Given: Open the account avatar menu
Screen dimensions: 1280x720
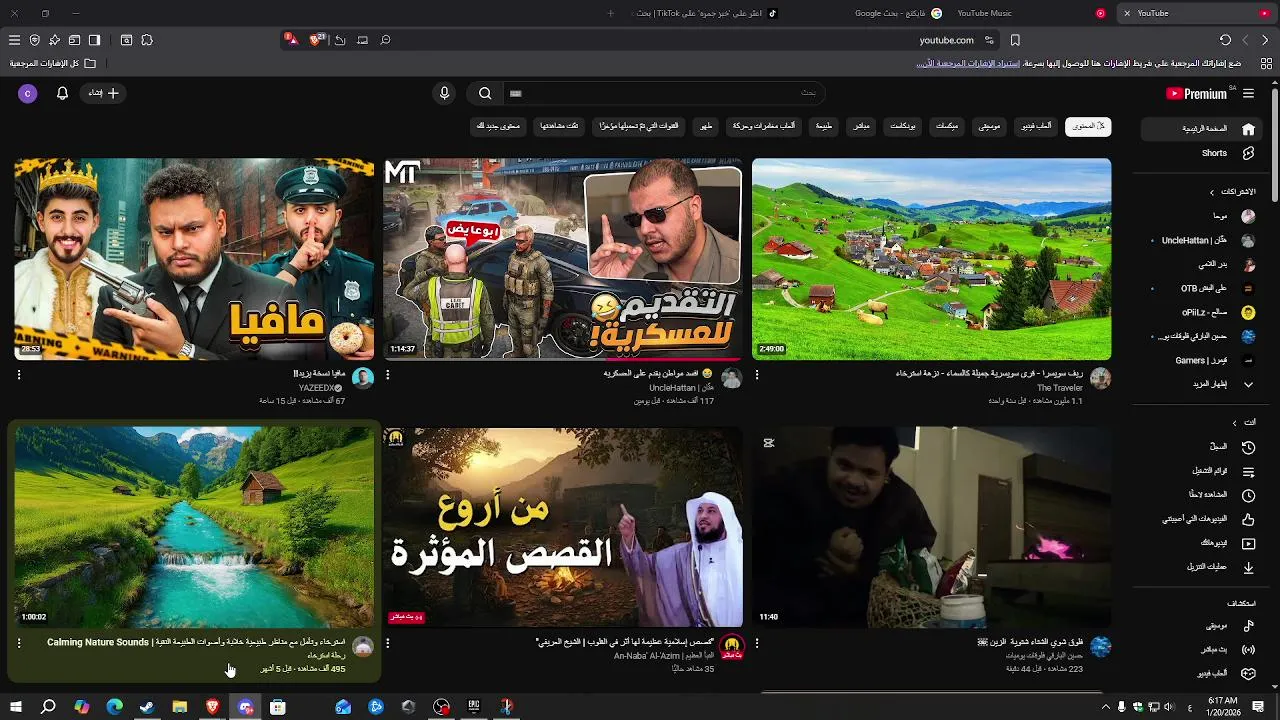Looking at the screenshot, I should (27, 93).
